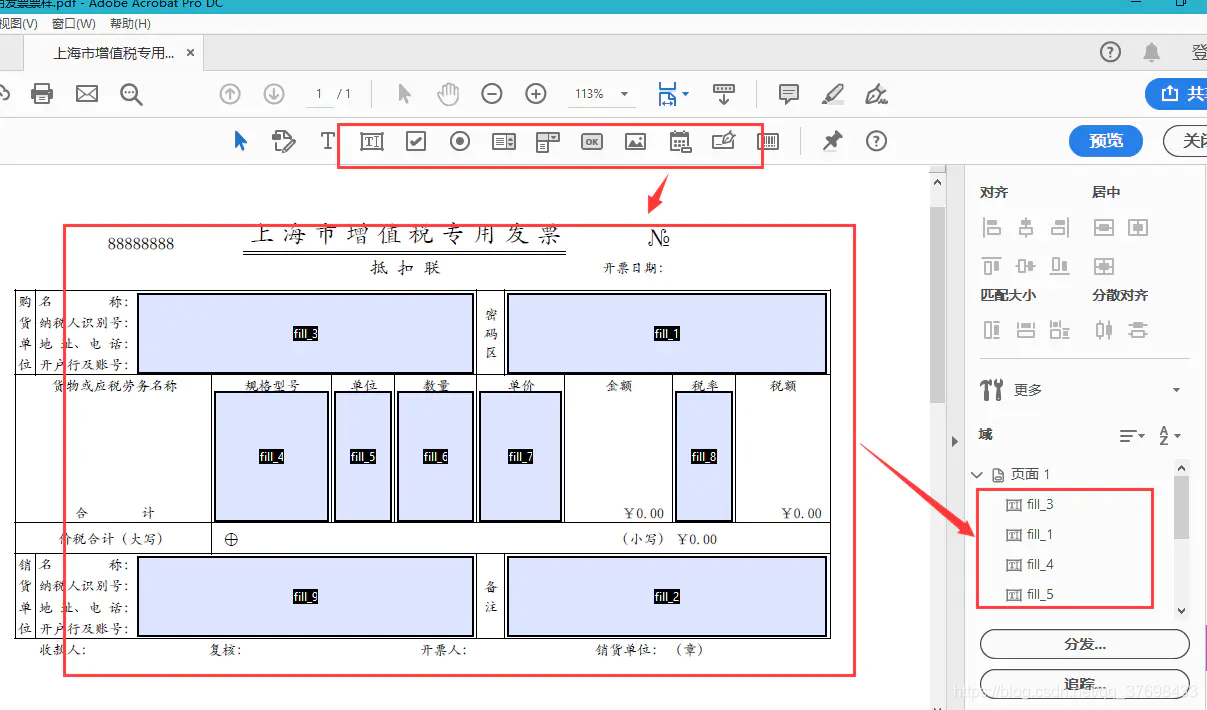The image size is (1207, 710).
Task: Select the Highlight text pen tool
Action: click(832, 94)
